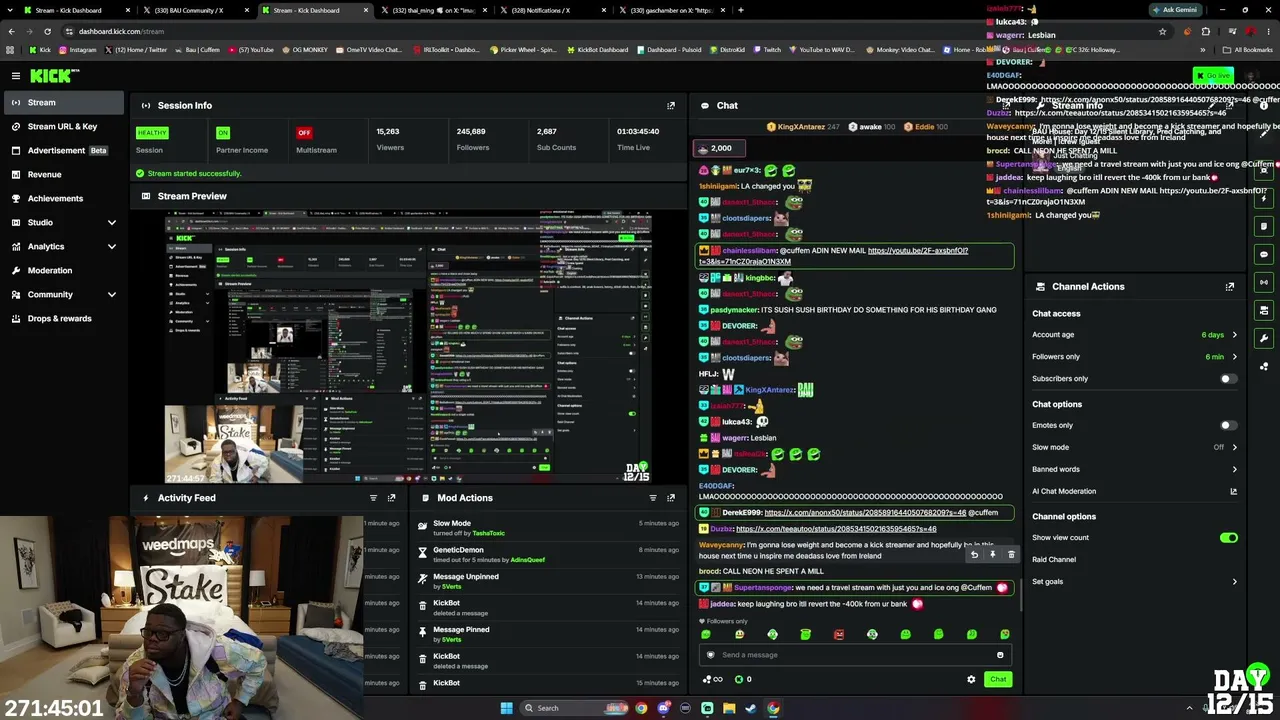Screen dimensions: 1280x720
Task: Open the Kick sidebar hamburger menu
Action: coord(16,76)
